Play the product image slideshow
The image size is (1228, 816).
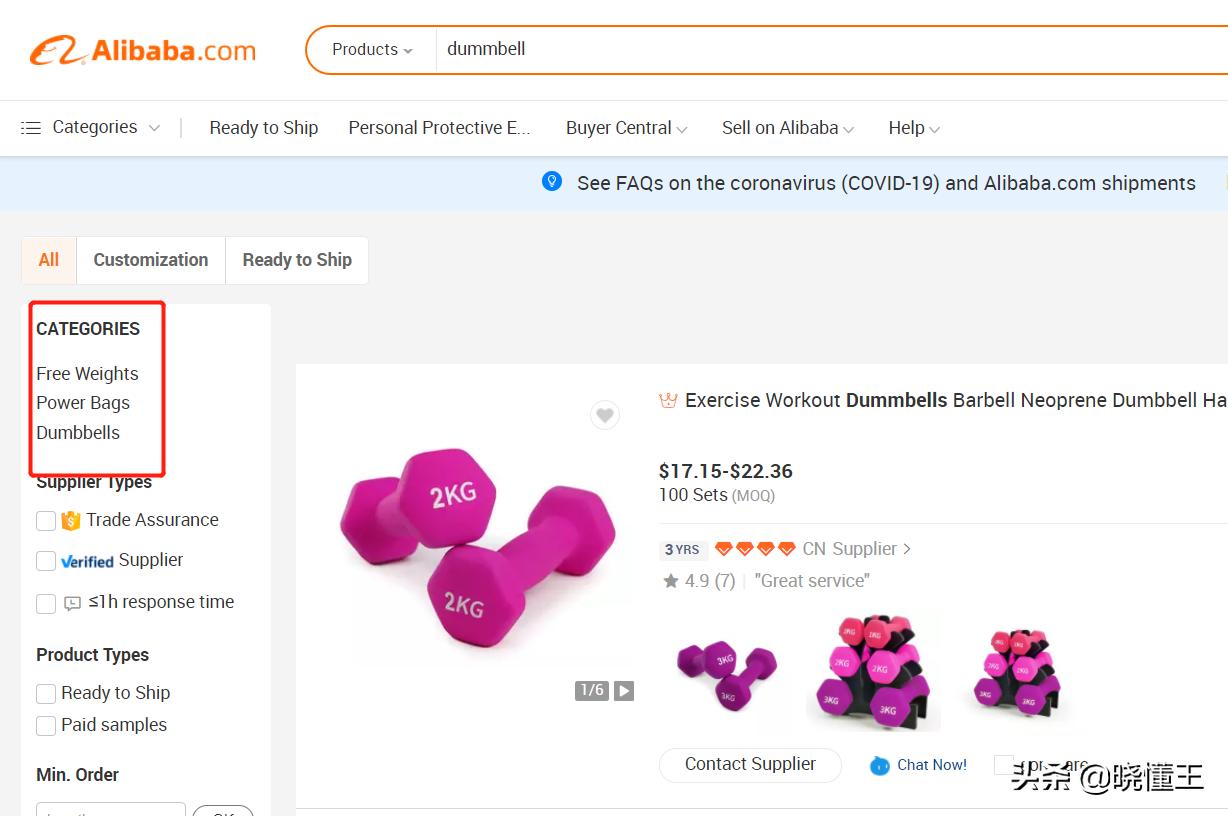point(624,690)
